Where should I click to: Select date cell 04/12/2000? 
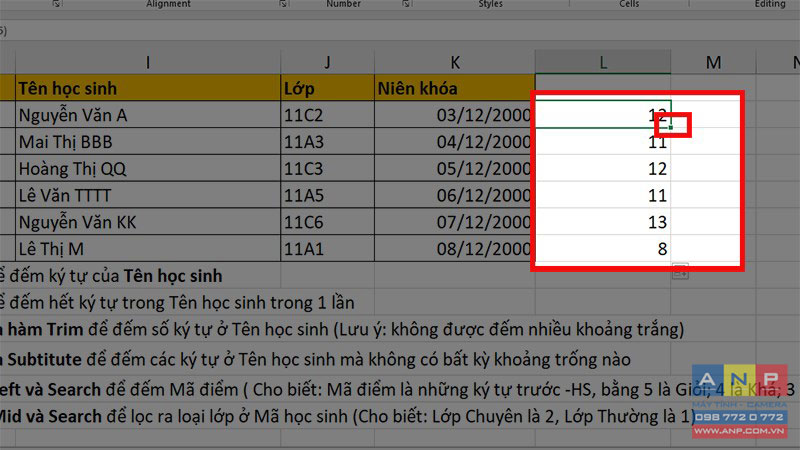click(455, 141)
